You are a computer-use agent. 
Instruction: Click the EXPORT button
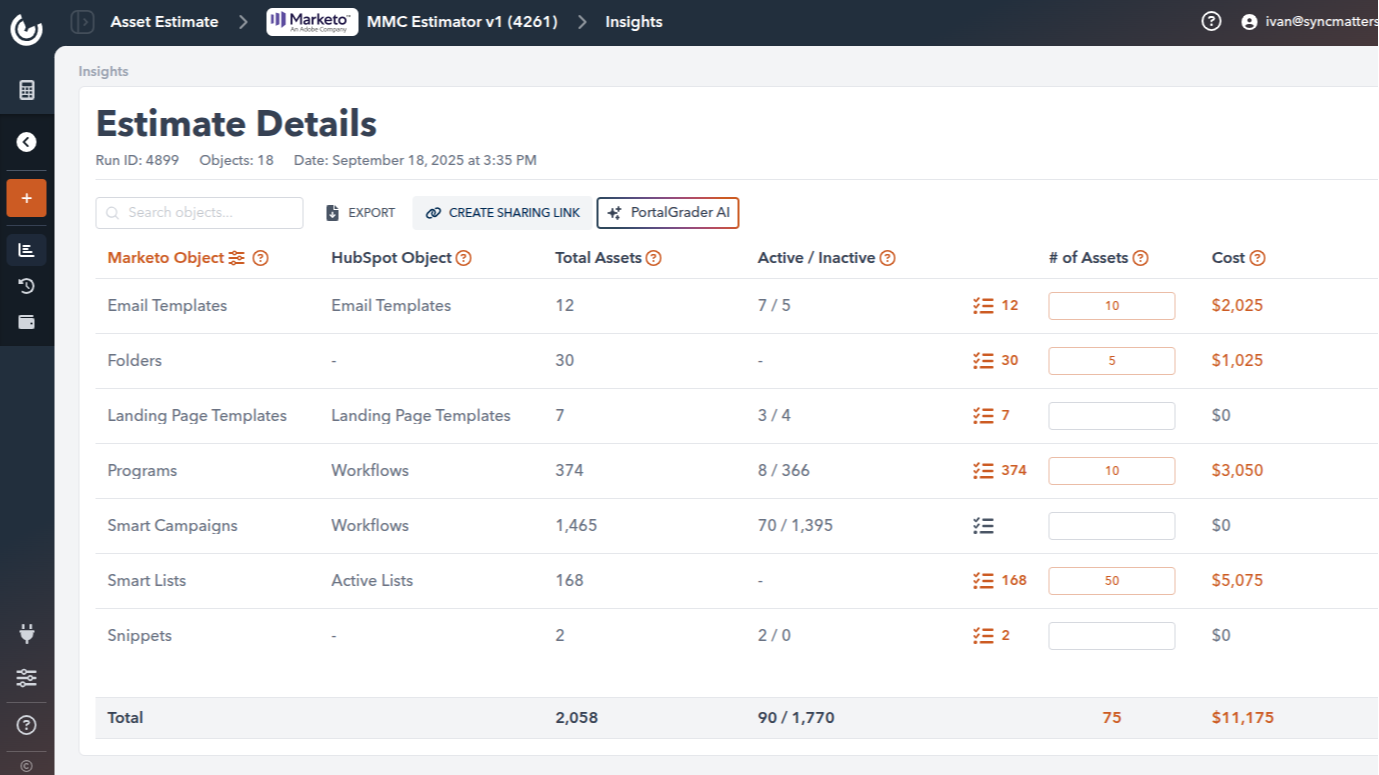[360, 212]
